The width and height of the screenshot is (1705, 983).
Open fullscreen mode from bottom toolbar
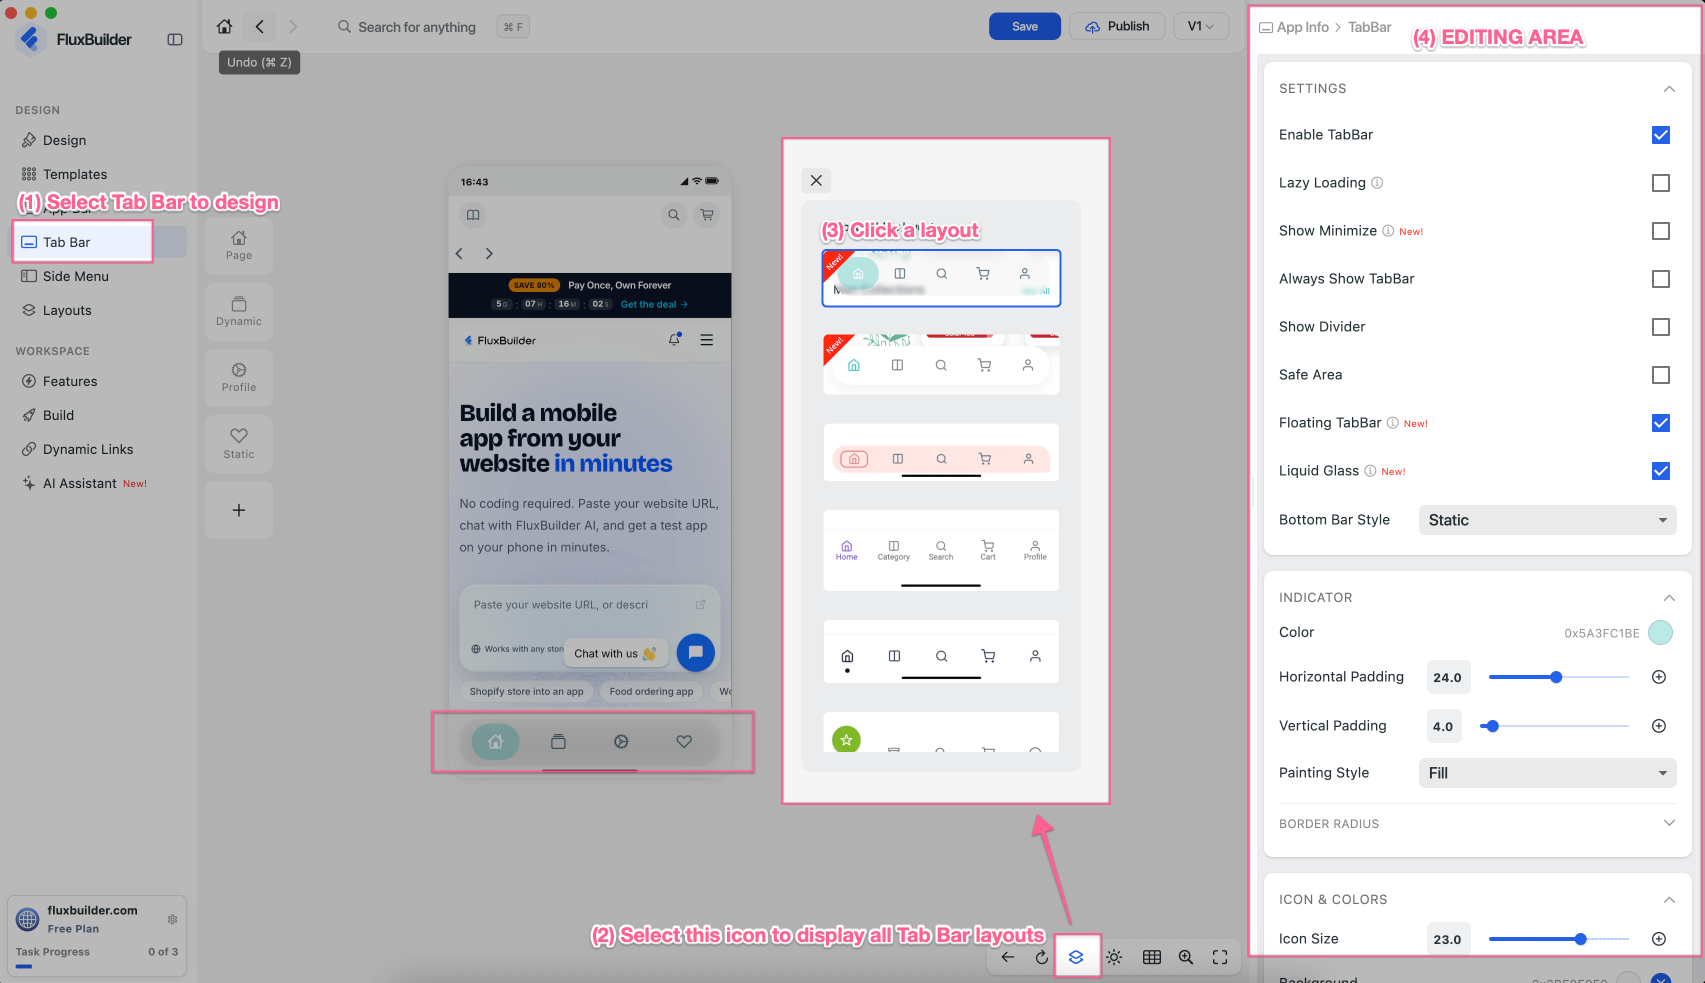(1220, 957)
